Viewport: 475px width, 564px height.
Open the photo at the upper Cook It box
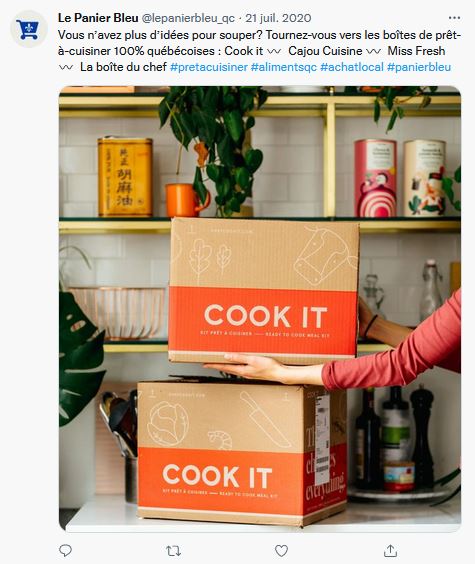[x=264, y=290]
